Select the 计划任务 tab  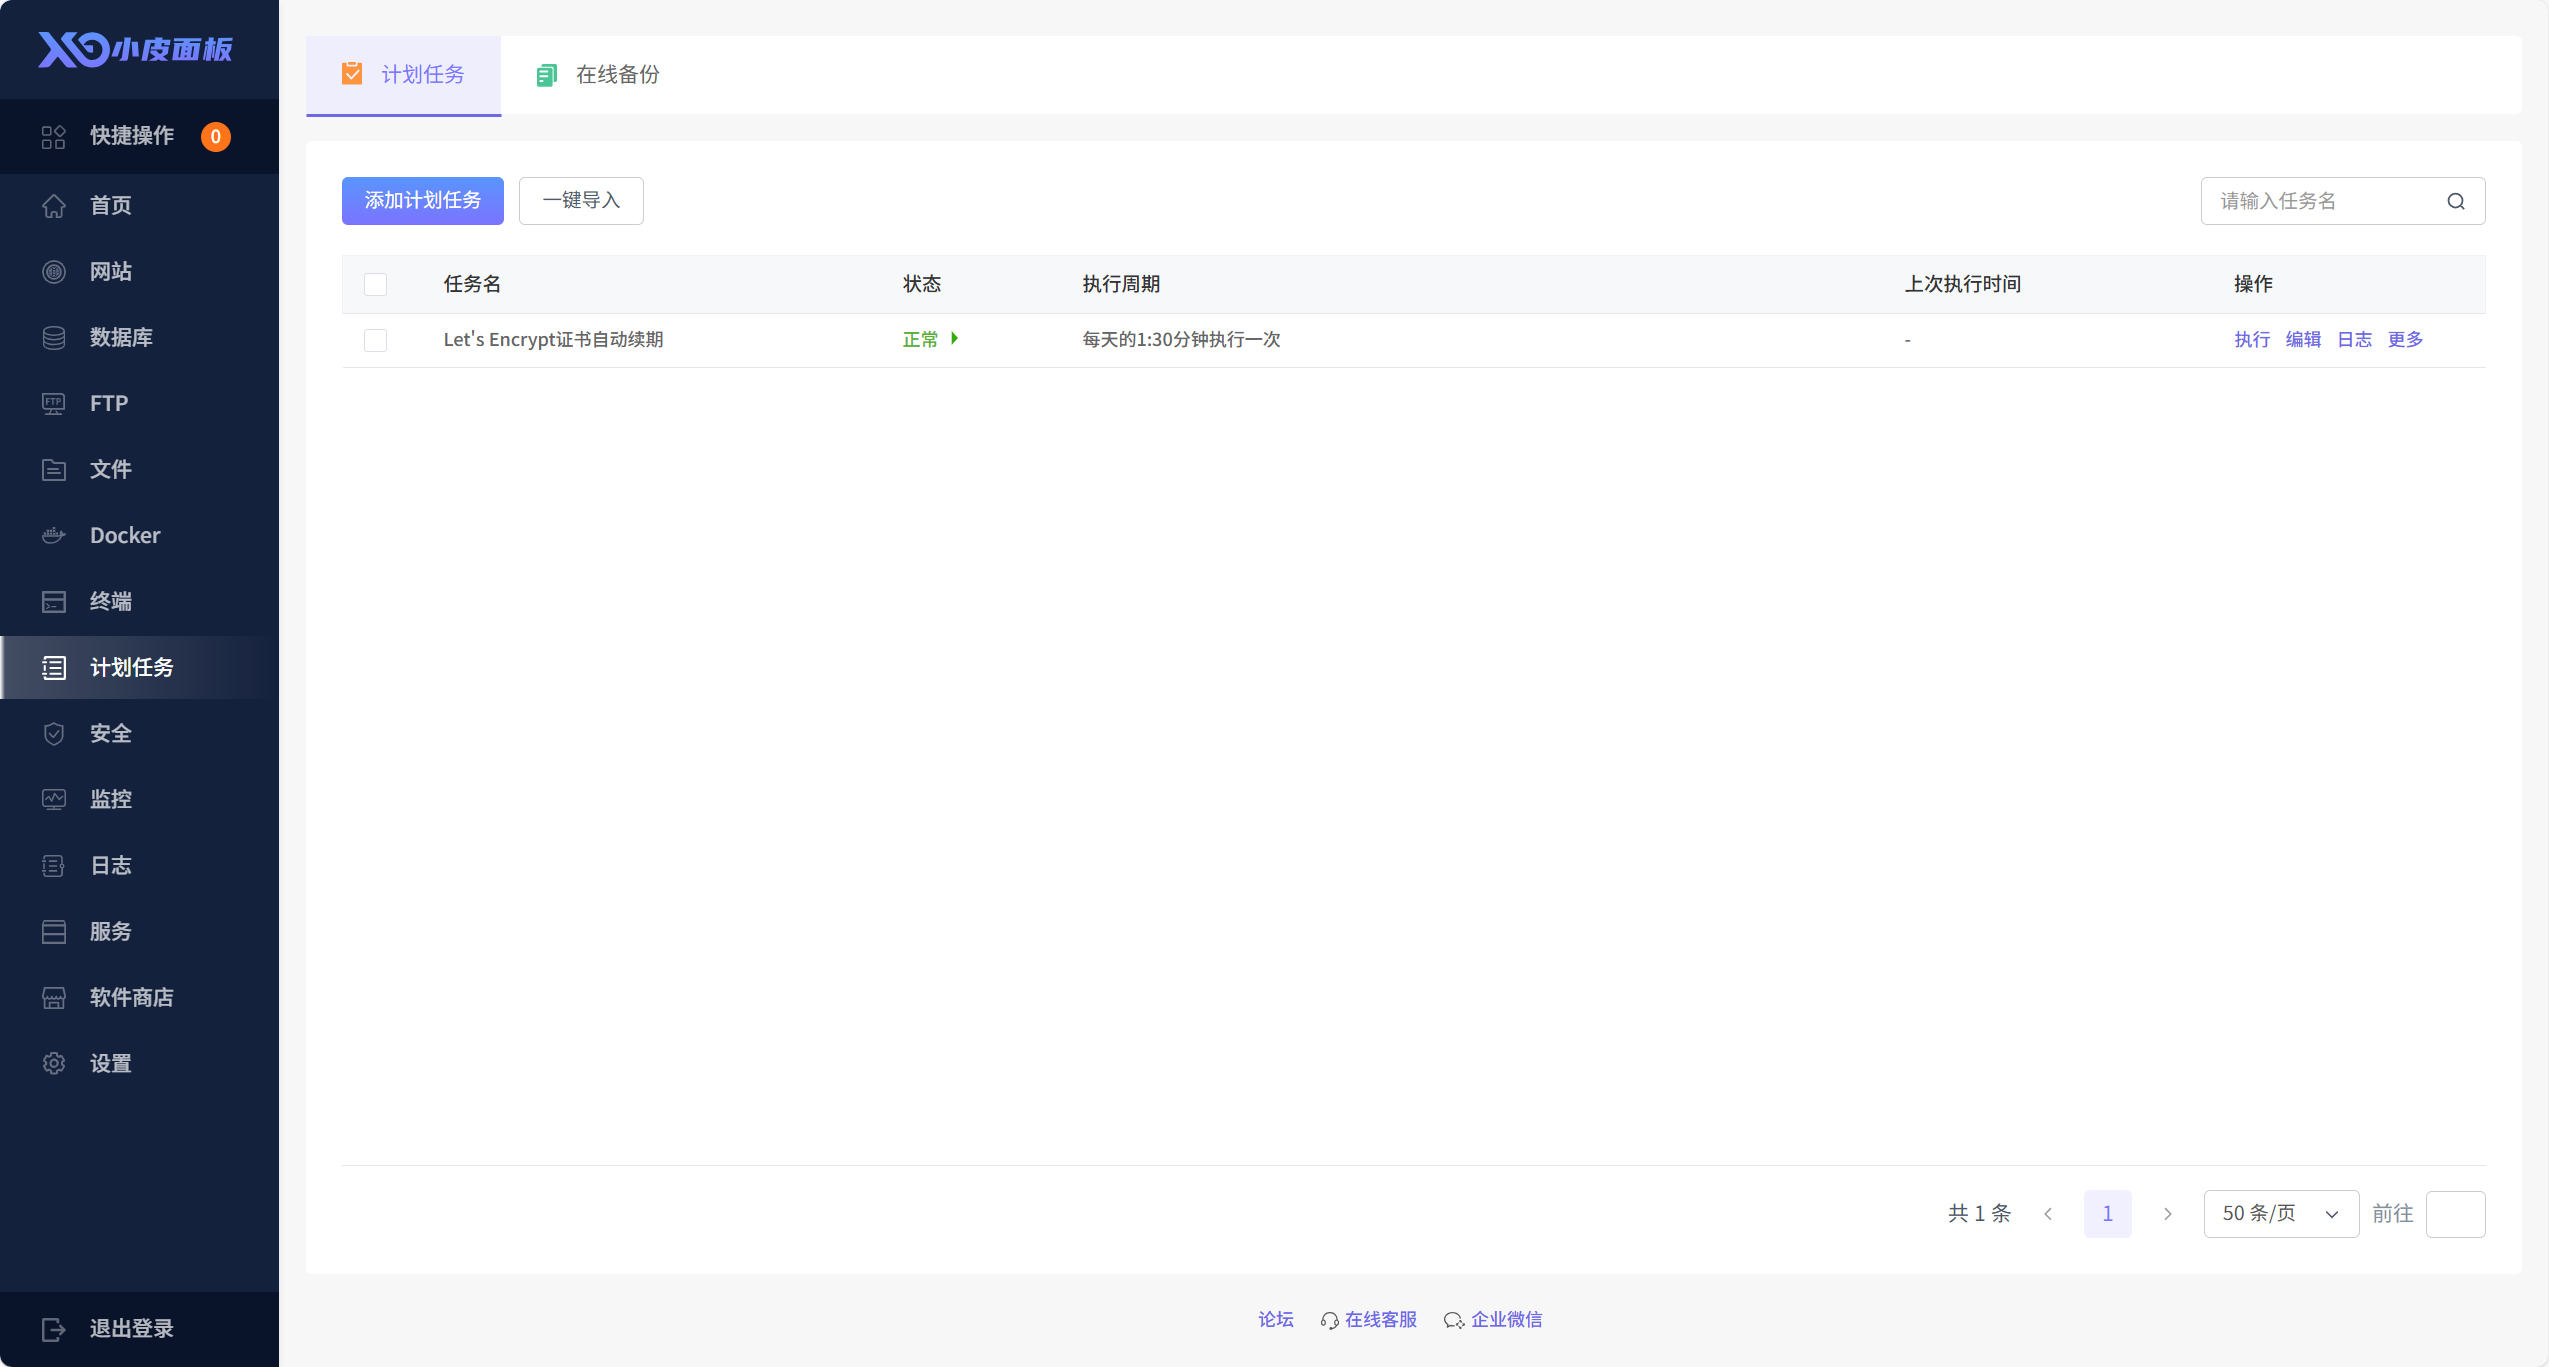(x=403, y=74)
